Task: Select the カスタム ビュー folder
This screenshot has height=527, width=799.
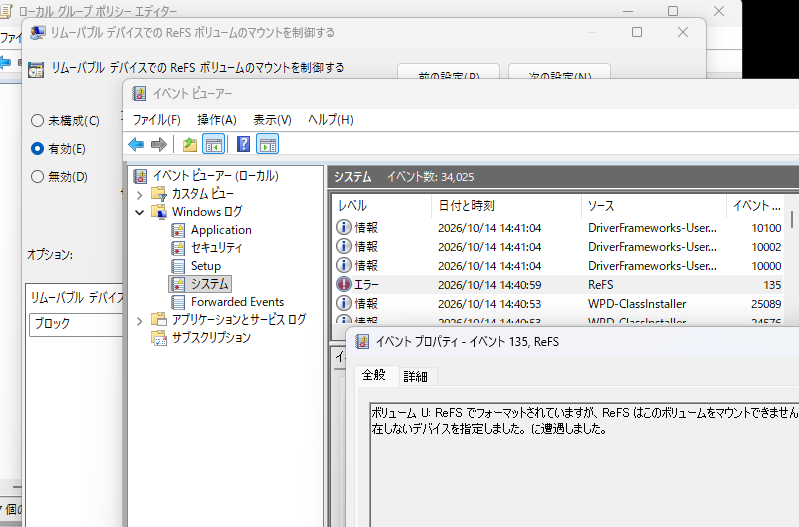Action: coord(203,194)
